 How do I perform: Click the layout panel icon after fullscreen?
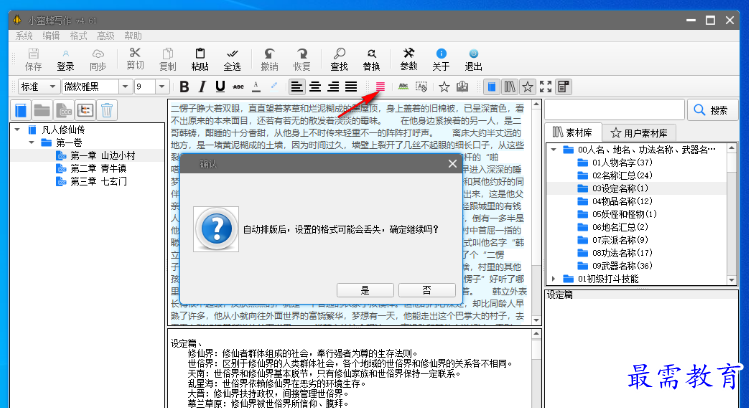[564, 86]
